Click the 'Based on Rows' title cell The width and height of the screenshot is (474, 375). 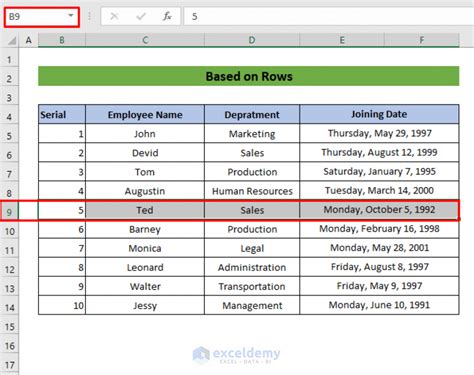tap(249, 76)
